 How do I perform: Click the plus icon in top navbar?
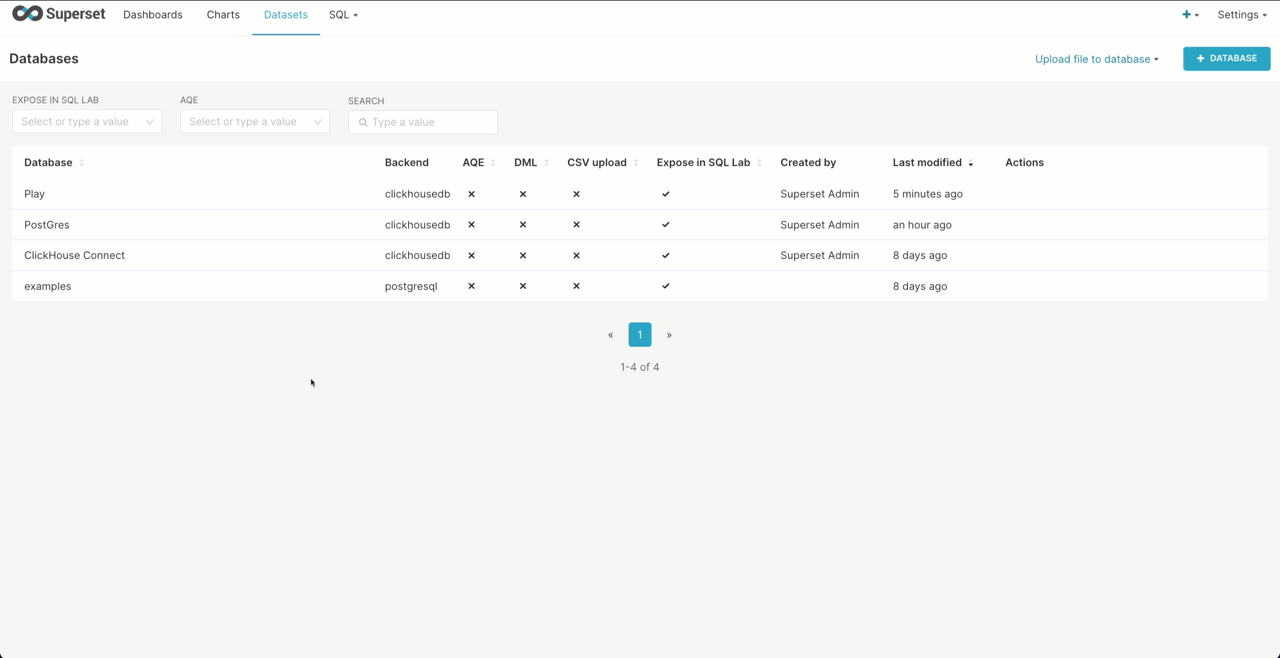(x=1187, y=15)
